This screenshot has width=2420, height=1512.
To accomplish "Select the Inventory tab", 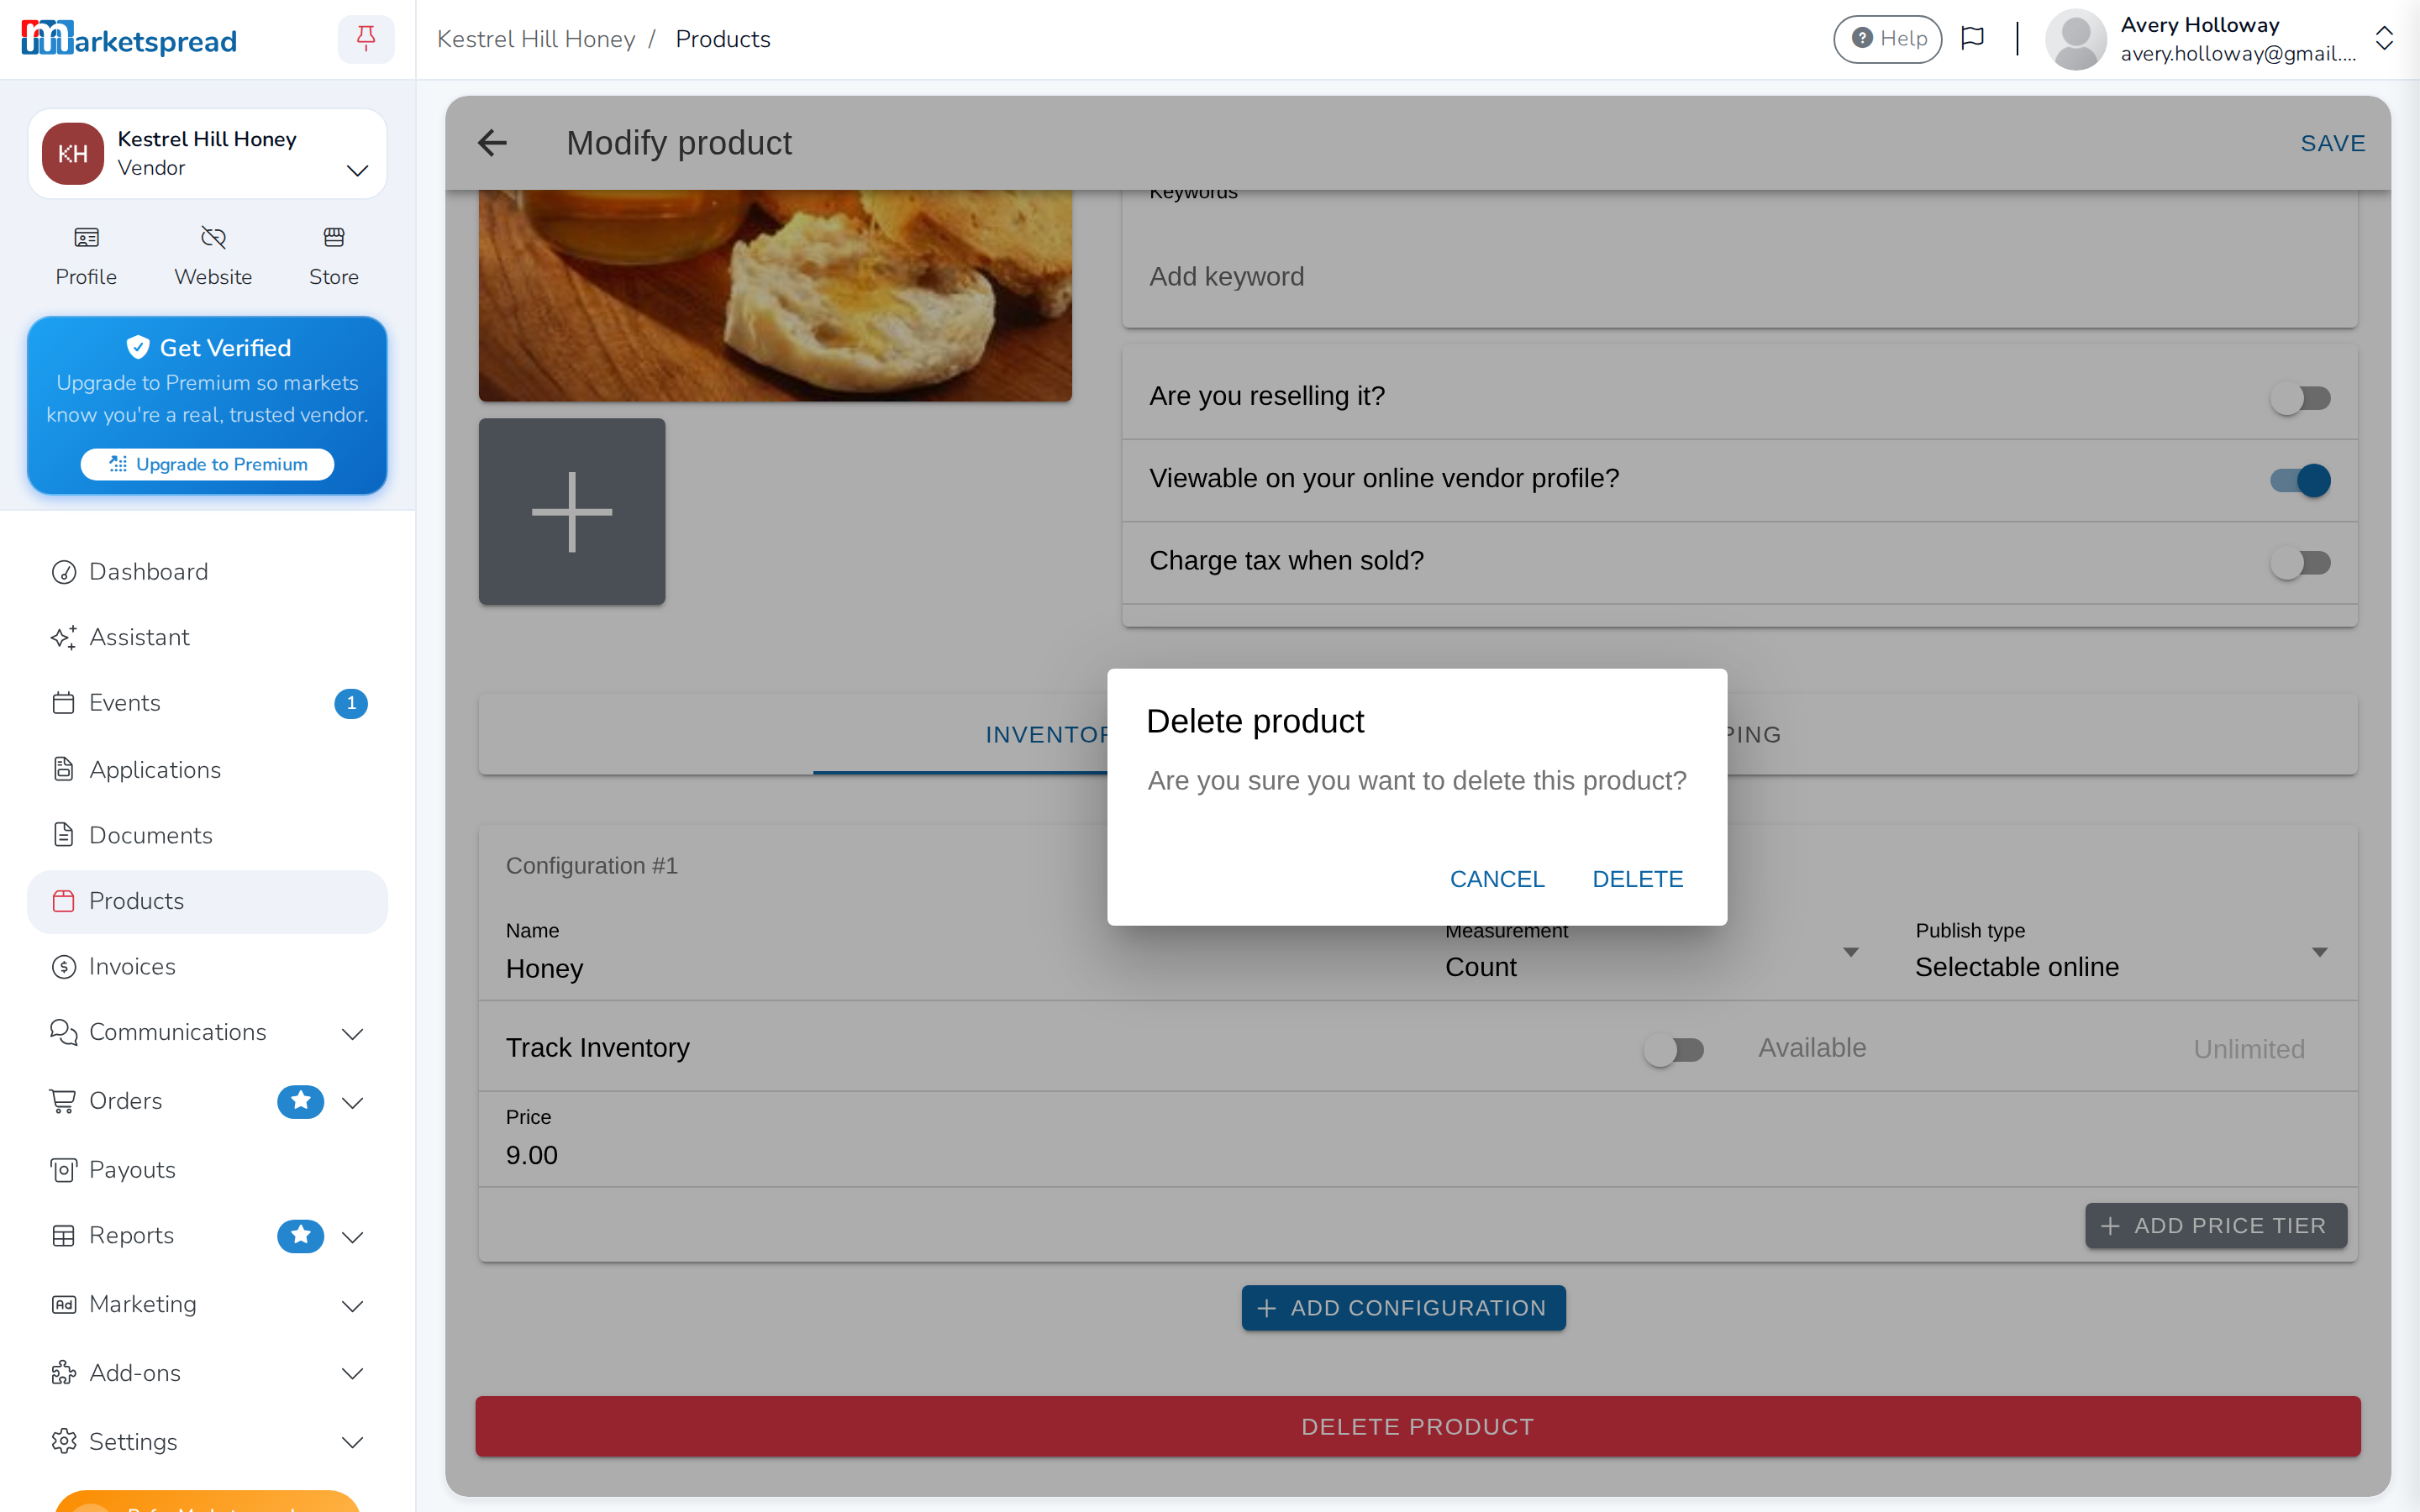I will [1047, 735].
